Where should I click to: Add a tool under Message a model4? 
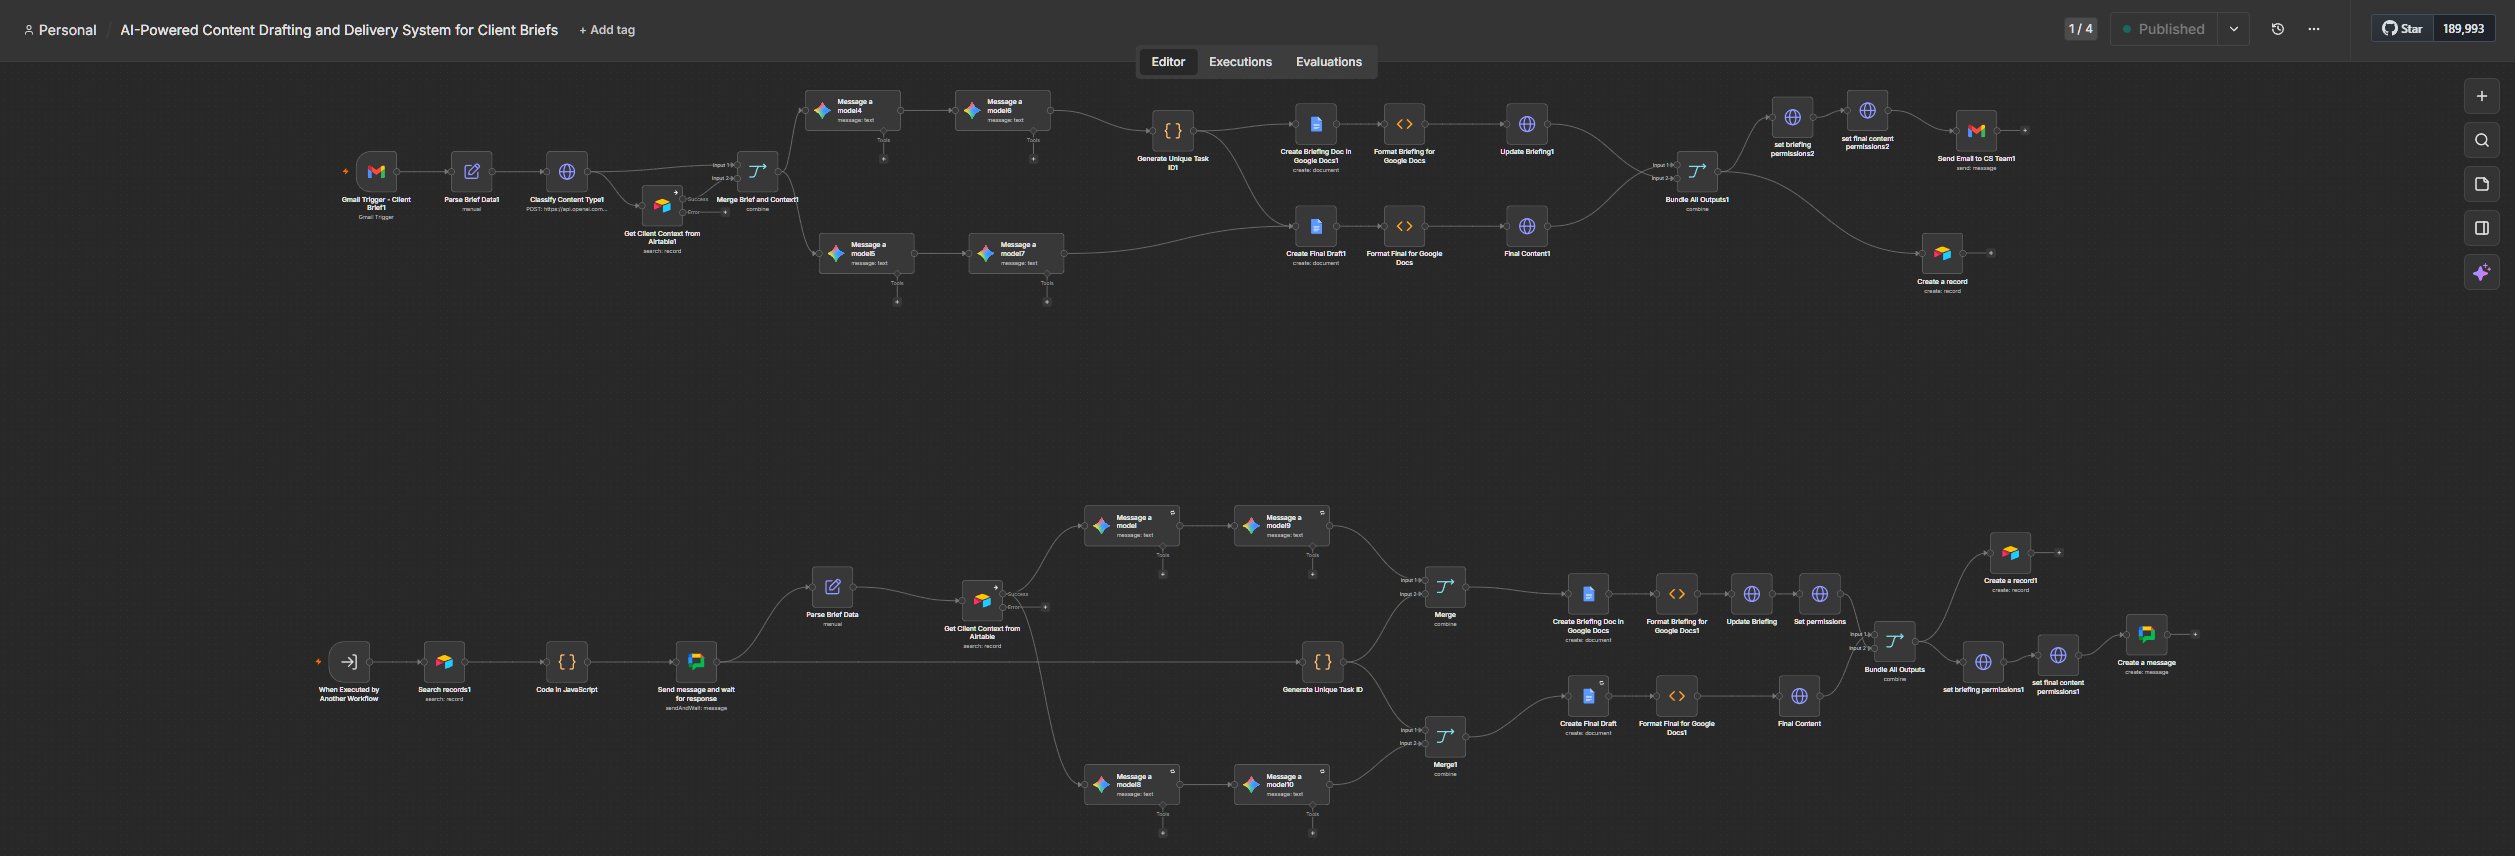coord(883,159)
